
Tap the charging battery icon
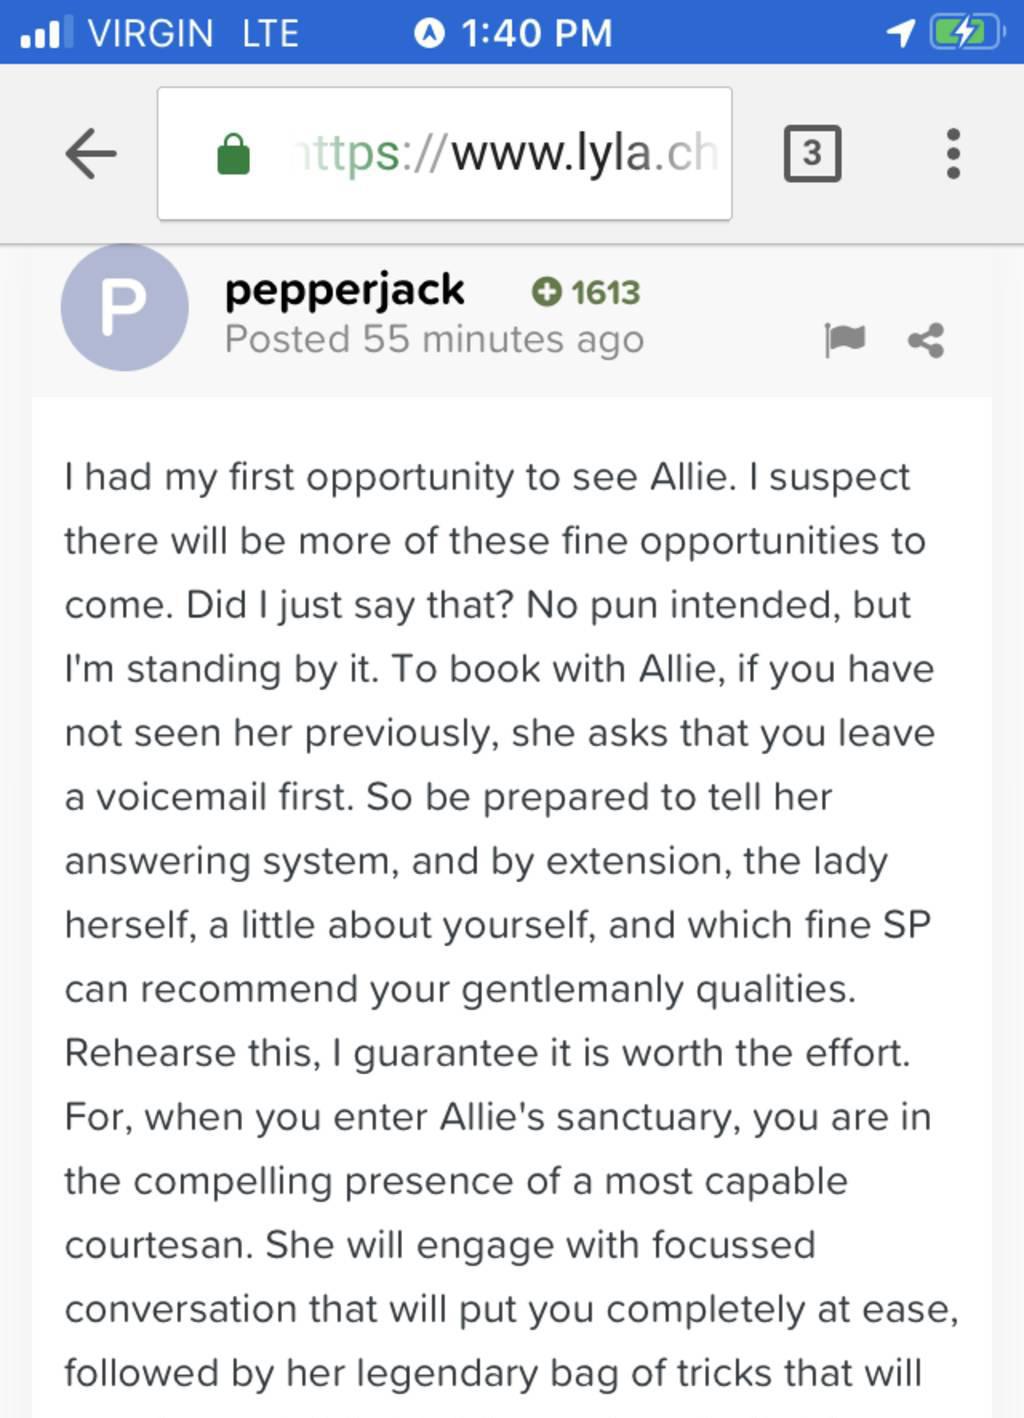coord(965,33)
